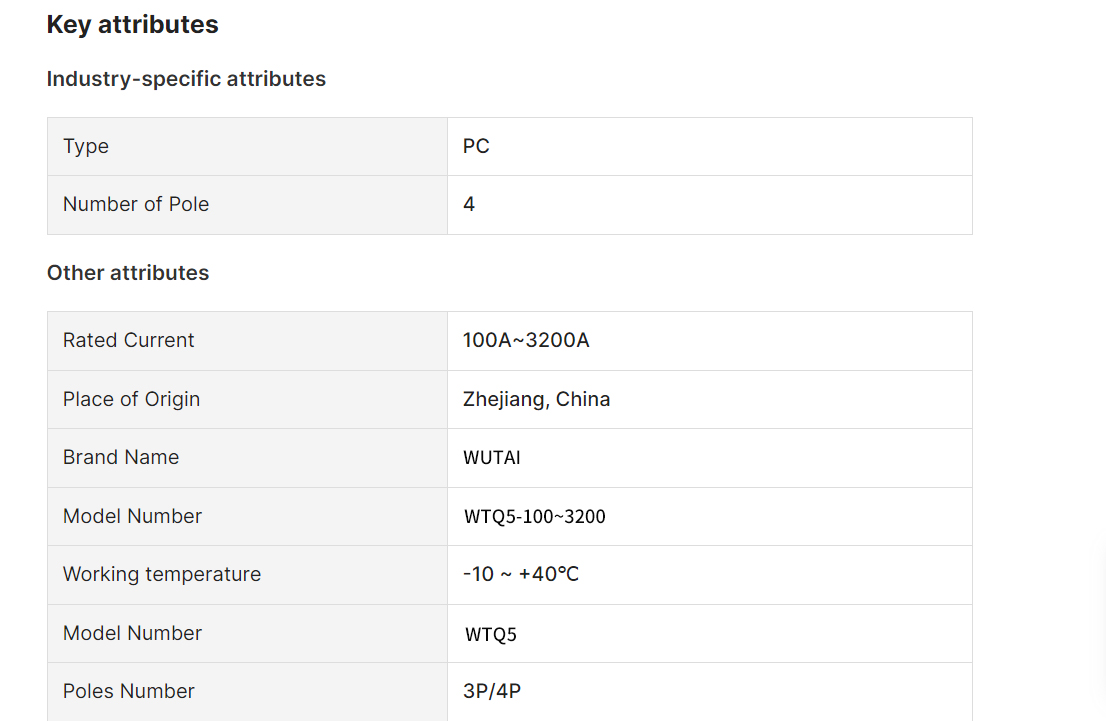Click the Other attributes subheading
Screen dimensions: 1106x721
[x=128, y=273]
